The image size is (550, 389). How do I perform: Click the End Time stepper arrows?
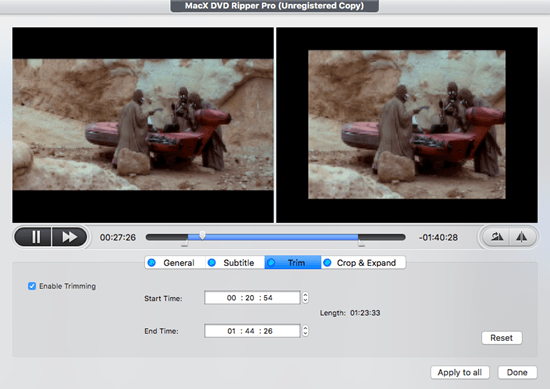305,331
